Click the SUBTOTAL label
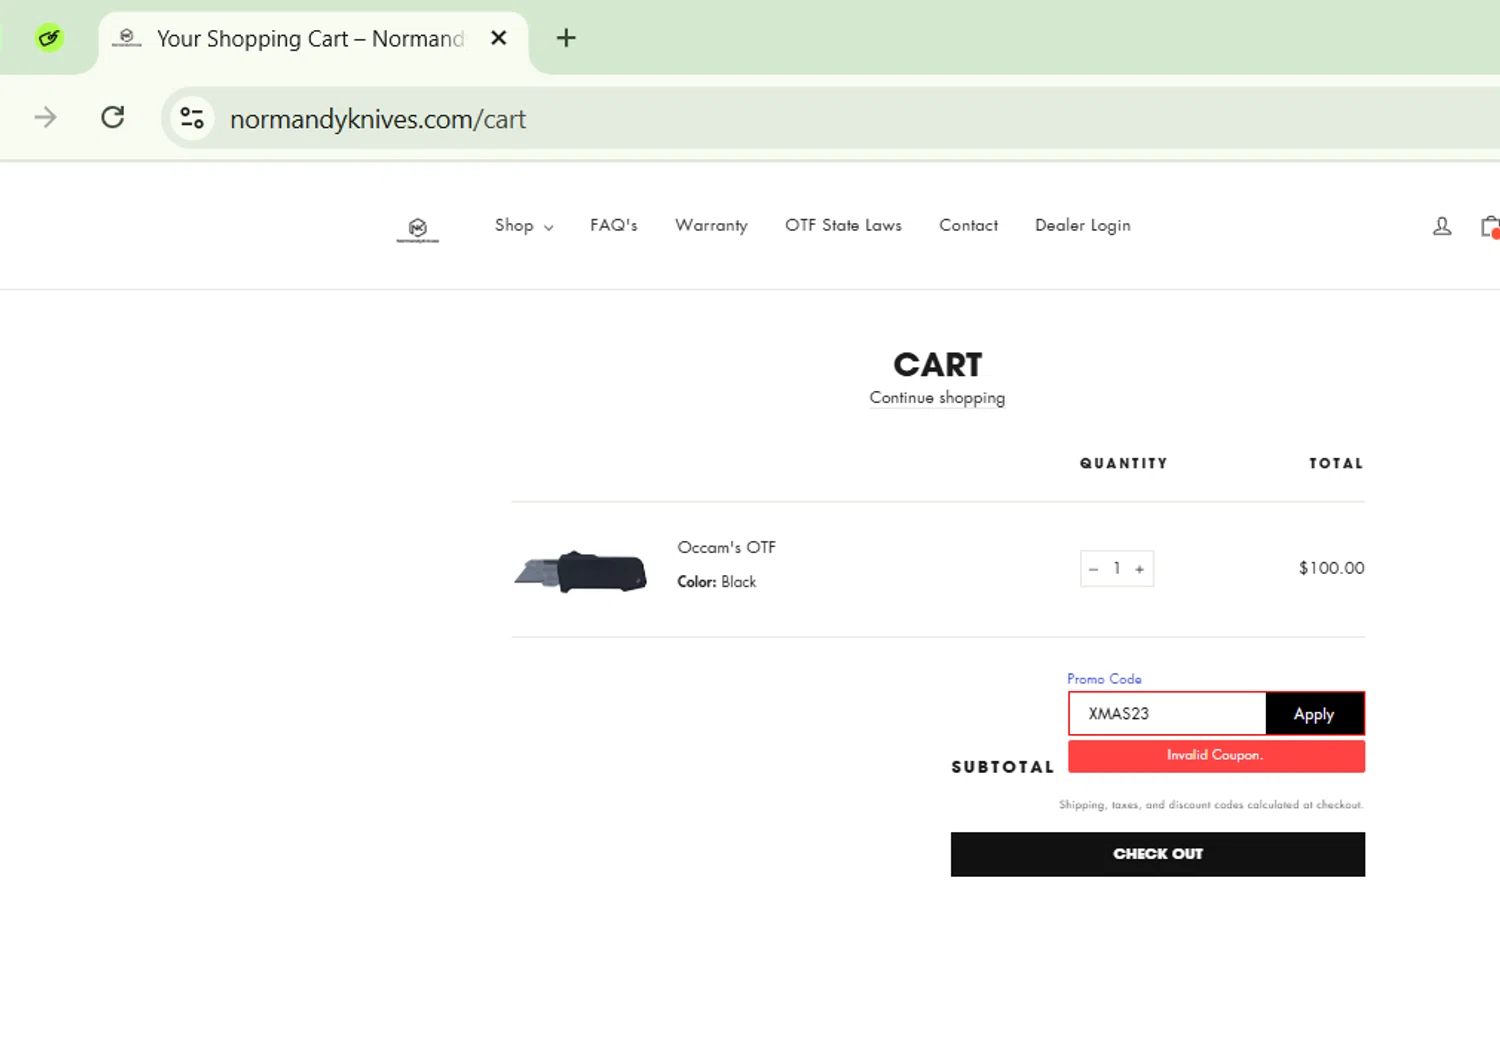The width and height of the screenshot is (1500, 1040). pyautogui.click(x=1003, y=767)
